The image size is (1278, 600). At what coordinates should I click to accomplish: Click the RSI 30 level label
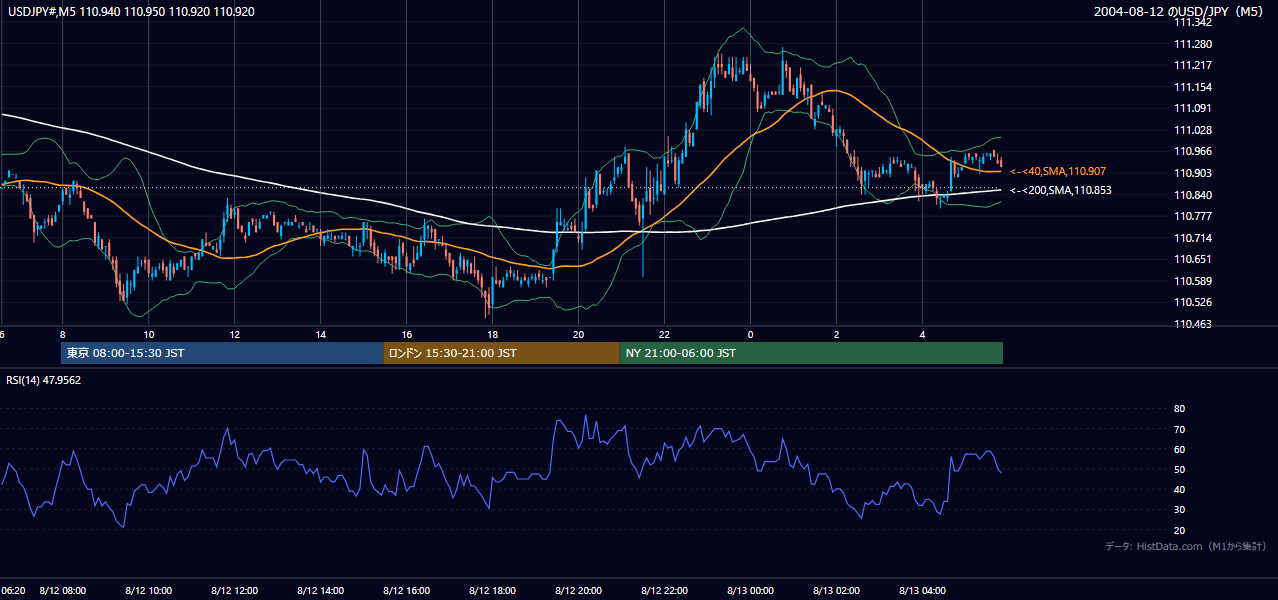(1179, 510)
